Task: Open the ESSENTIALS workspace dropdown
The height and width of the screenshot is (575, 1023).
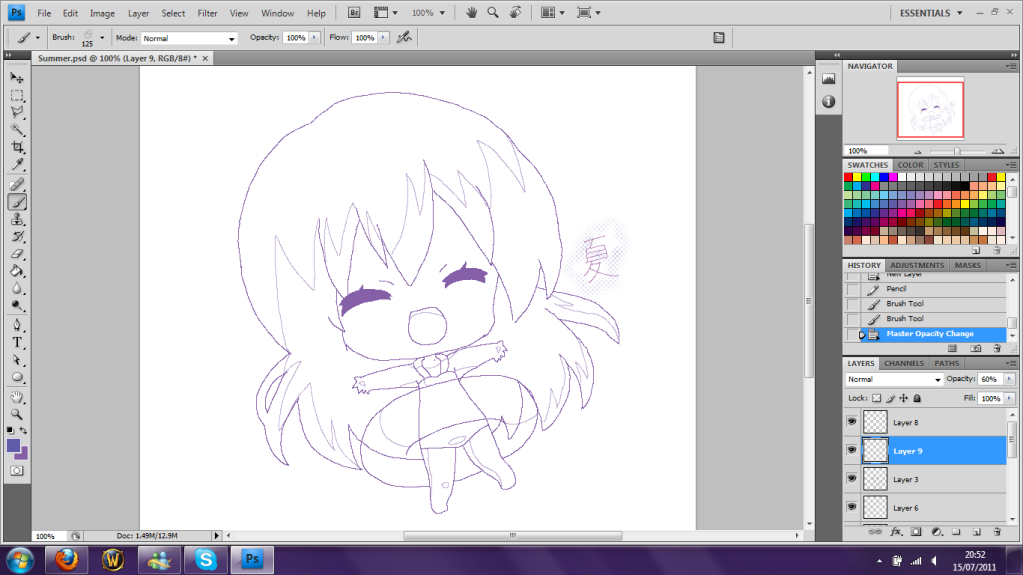Action: click(931, 13)
